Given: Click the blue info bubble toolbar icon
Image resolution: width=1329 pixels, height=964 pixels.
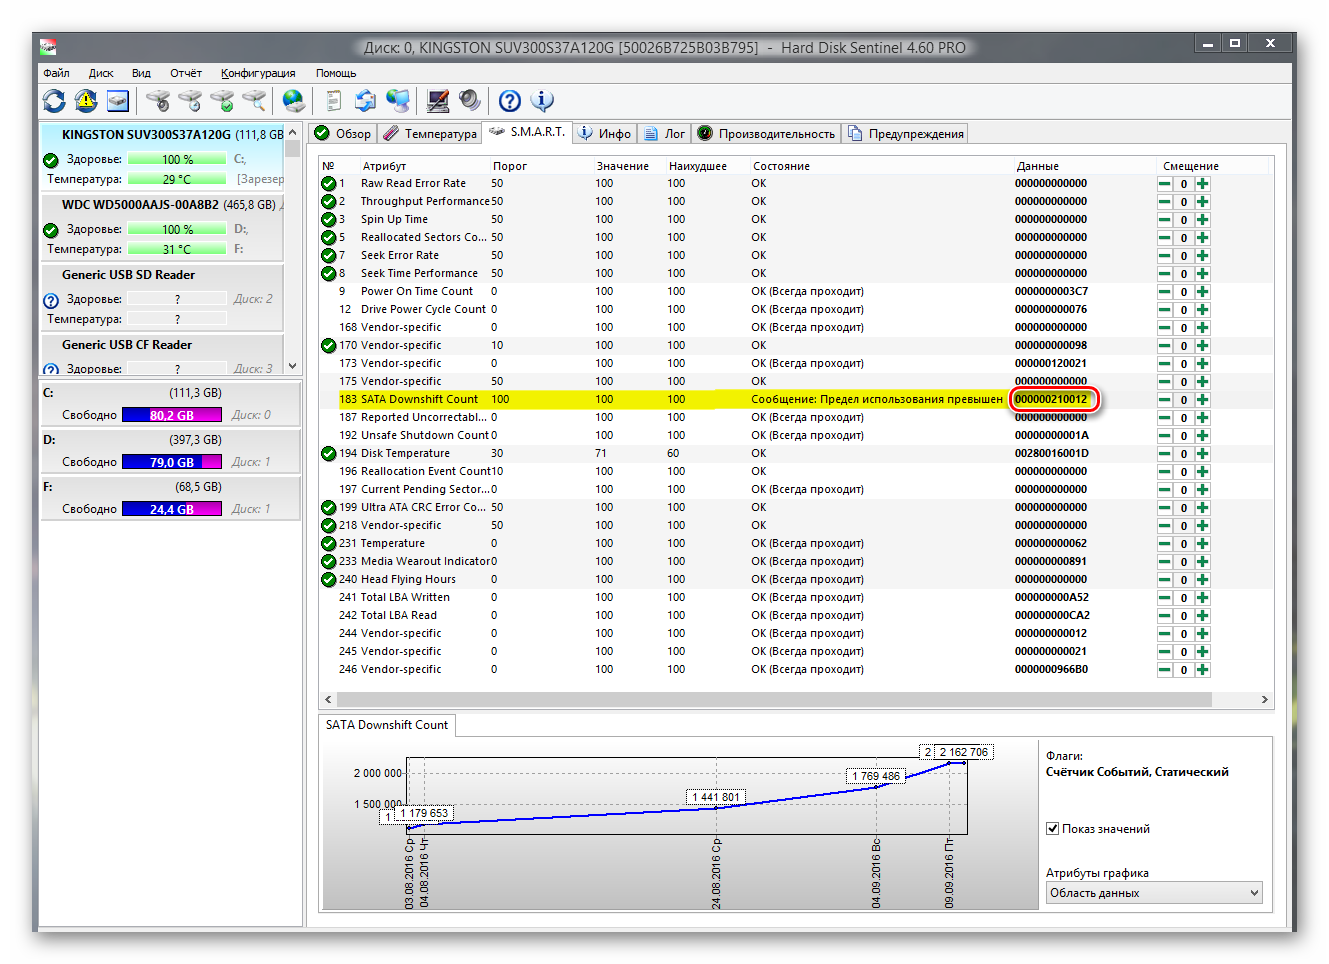Looking at the screenshot, I should (x=542, y=101).
